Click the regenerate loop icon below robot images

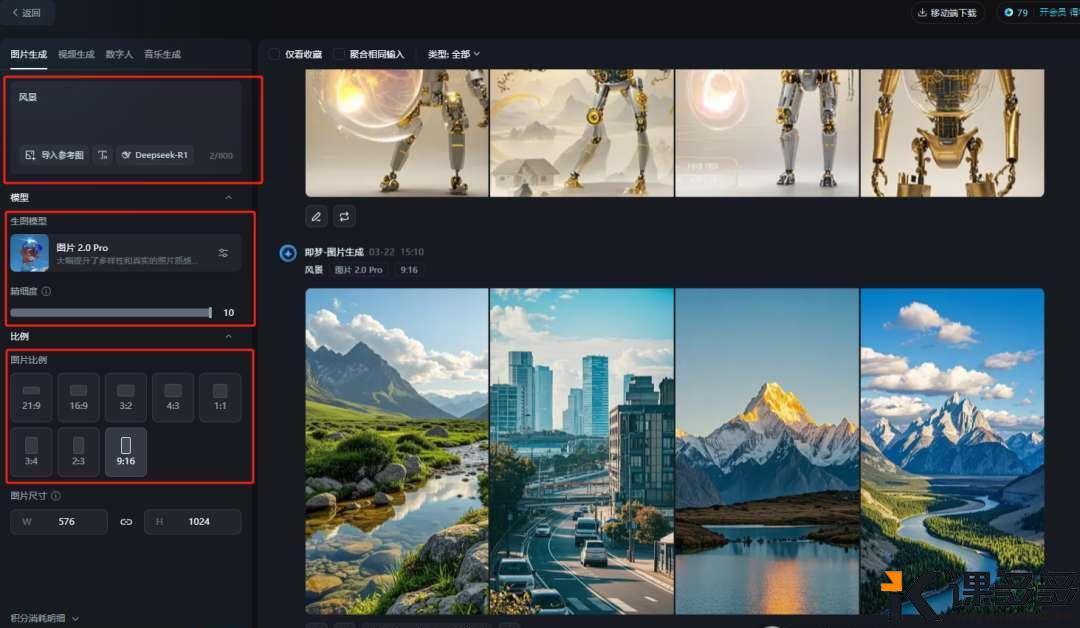click(344, 216)
